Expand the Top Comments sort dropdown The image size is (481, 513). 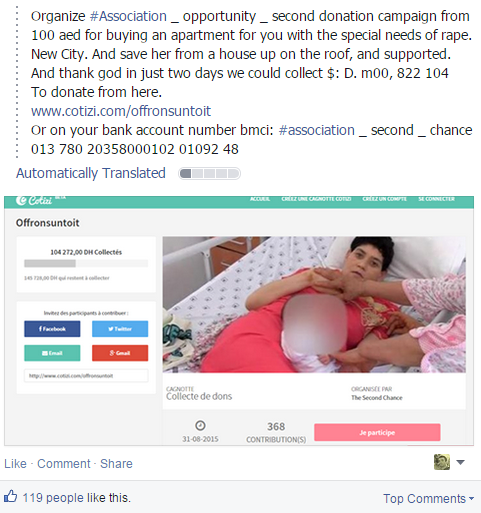tap(428, 499)
